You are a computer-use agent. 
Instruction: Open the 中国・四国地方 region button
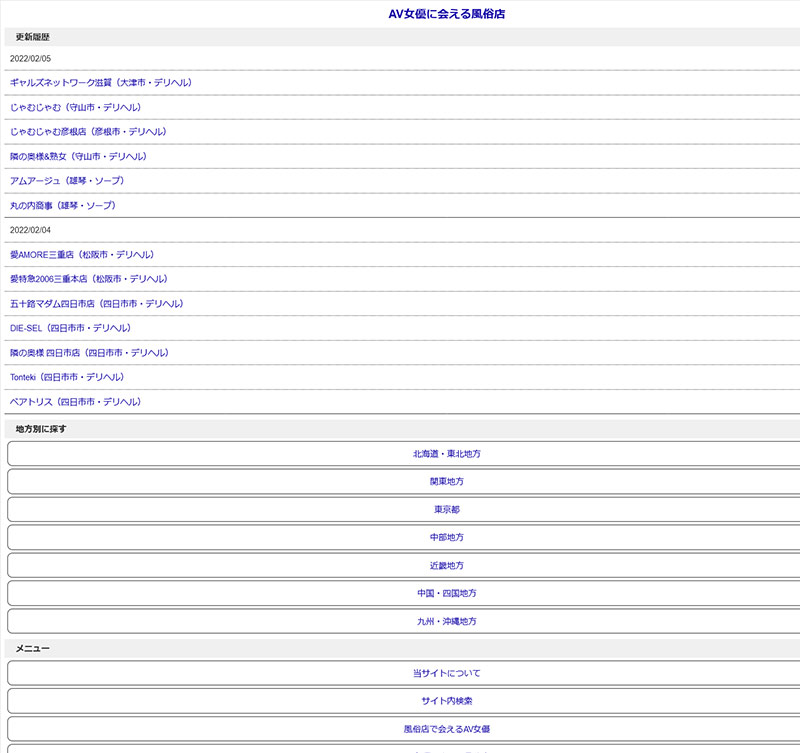click(447, 594)
